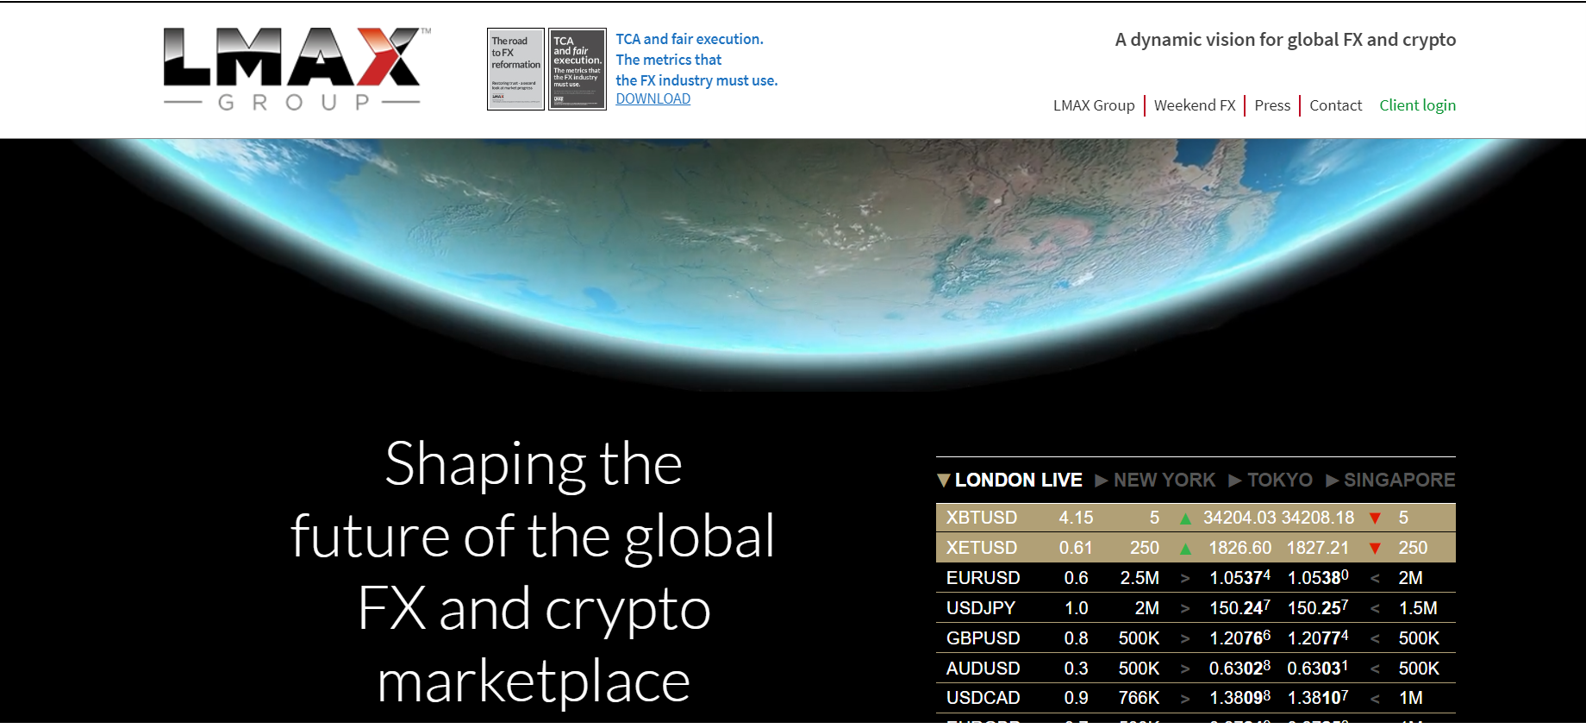Open the Client login link
This screenshot has width=1586, height=723.
pos(1417,105)
